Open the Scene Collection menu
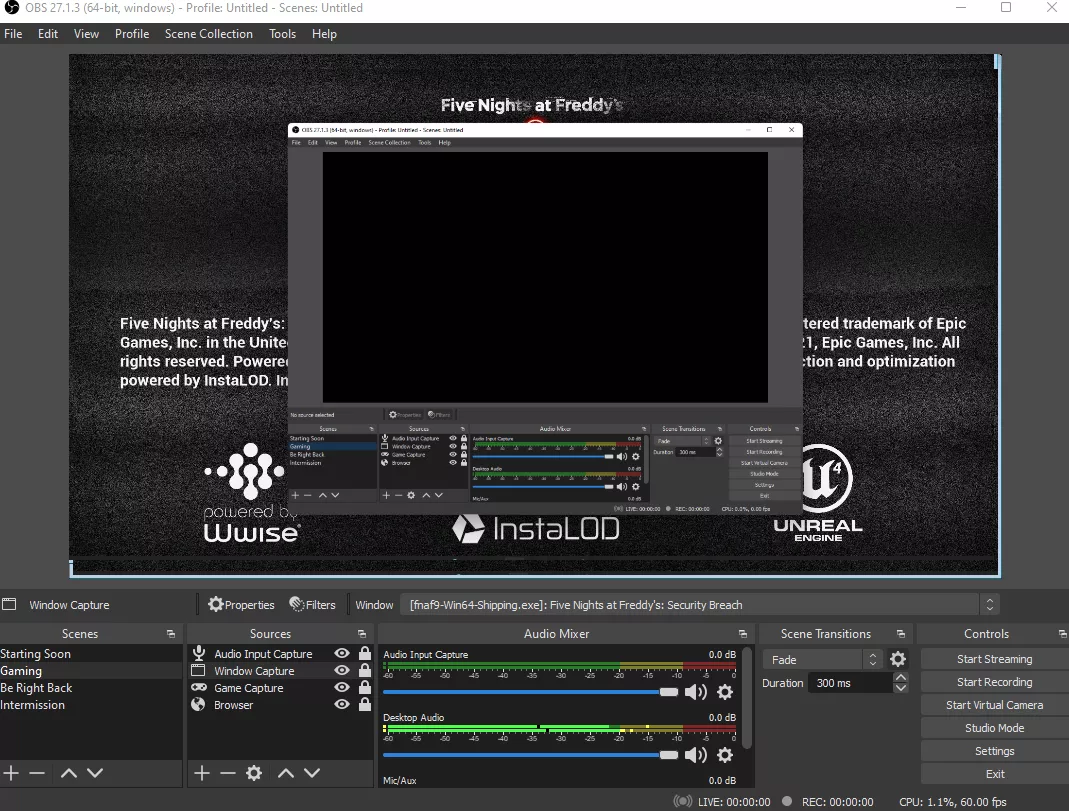The height and width of the screenshot is (811, 1069). pyautogui.click(x=208, y=34)
